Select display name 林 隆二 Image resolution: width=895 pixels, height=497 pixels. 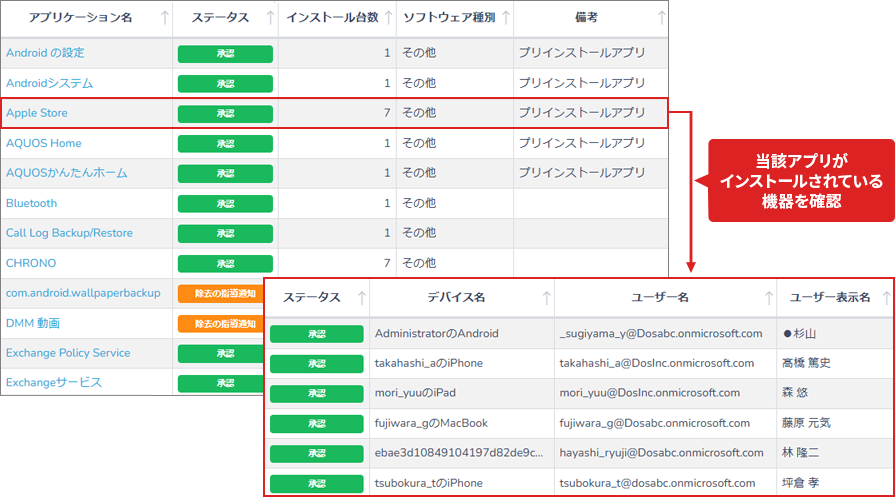tap(800, 452)
